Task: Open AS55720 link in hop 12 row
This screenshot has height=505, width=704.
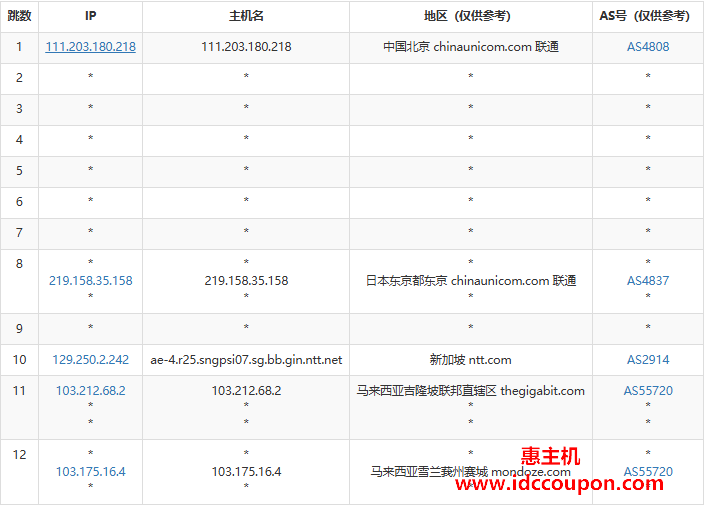Action: pyautogui.click(x=648, y=471)
